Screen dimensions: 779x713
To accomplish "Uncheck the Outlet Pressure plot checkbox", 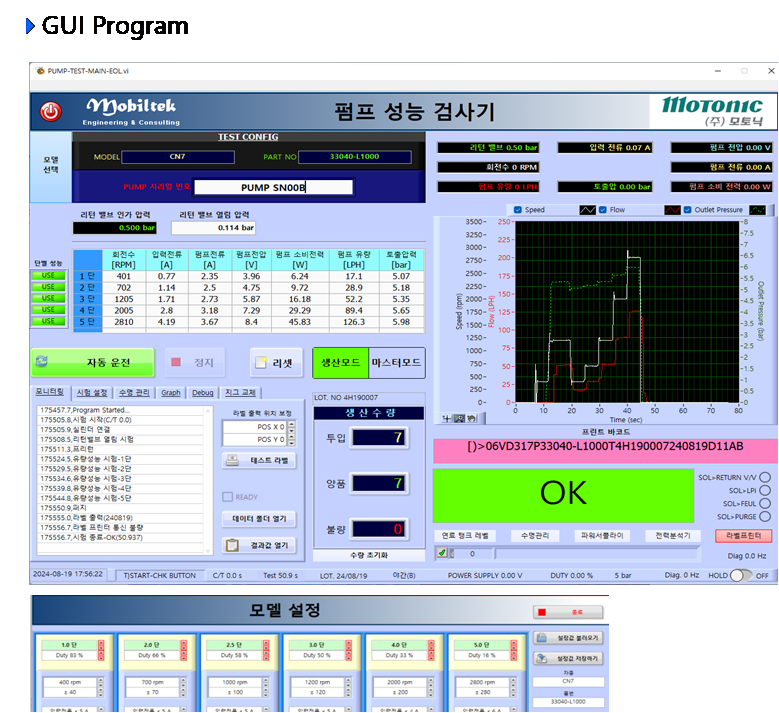I will pyautogui.click(x=688, y=210).
